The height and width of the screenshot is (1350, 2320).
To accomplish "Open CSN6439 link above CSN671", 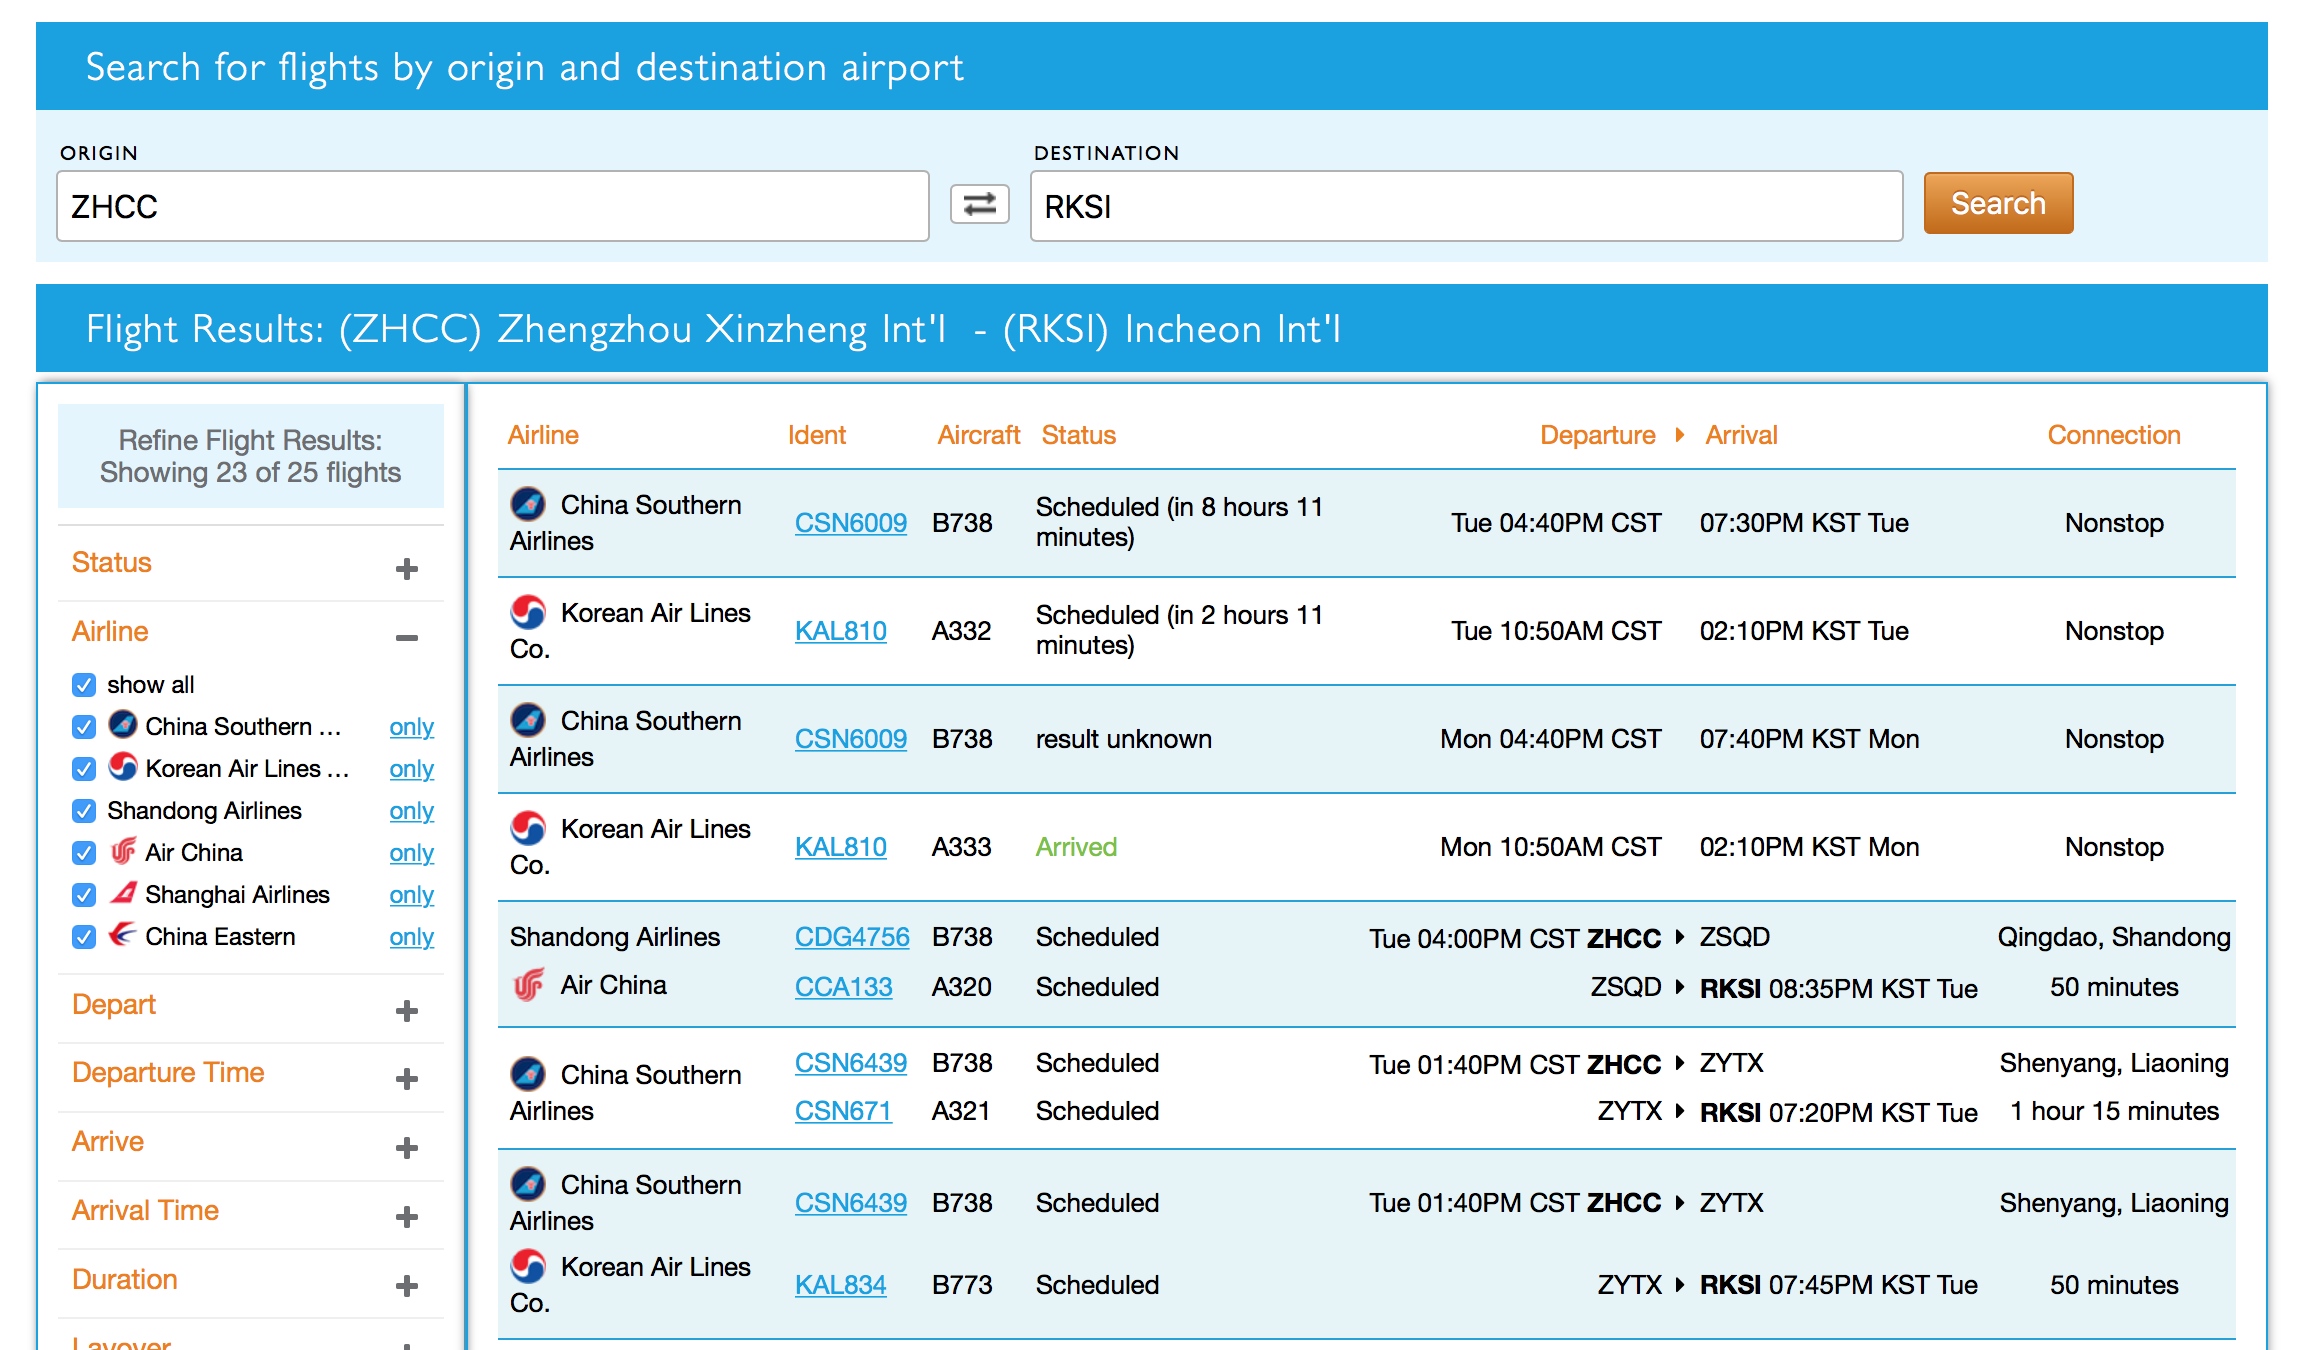I will pos(850,1063).
